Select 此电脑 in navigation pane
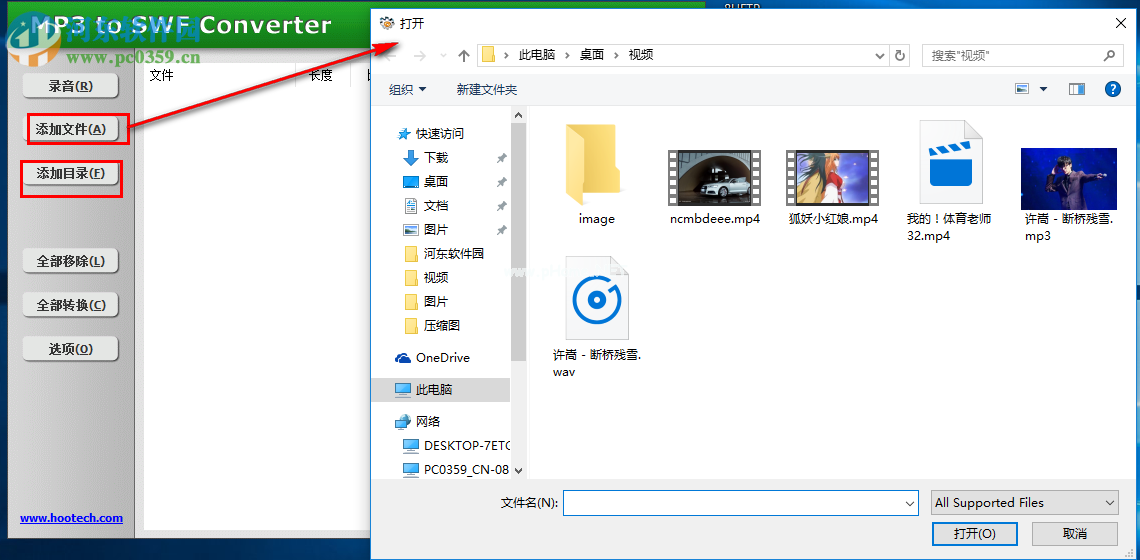1140x560 pixels. [x=433, y=390]
